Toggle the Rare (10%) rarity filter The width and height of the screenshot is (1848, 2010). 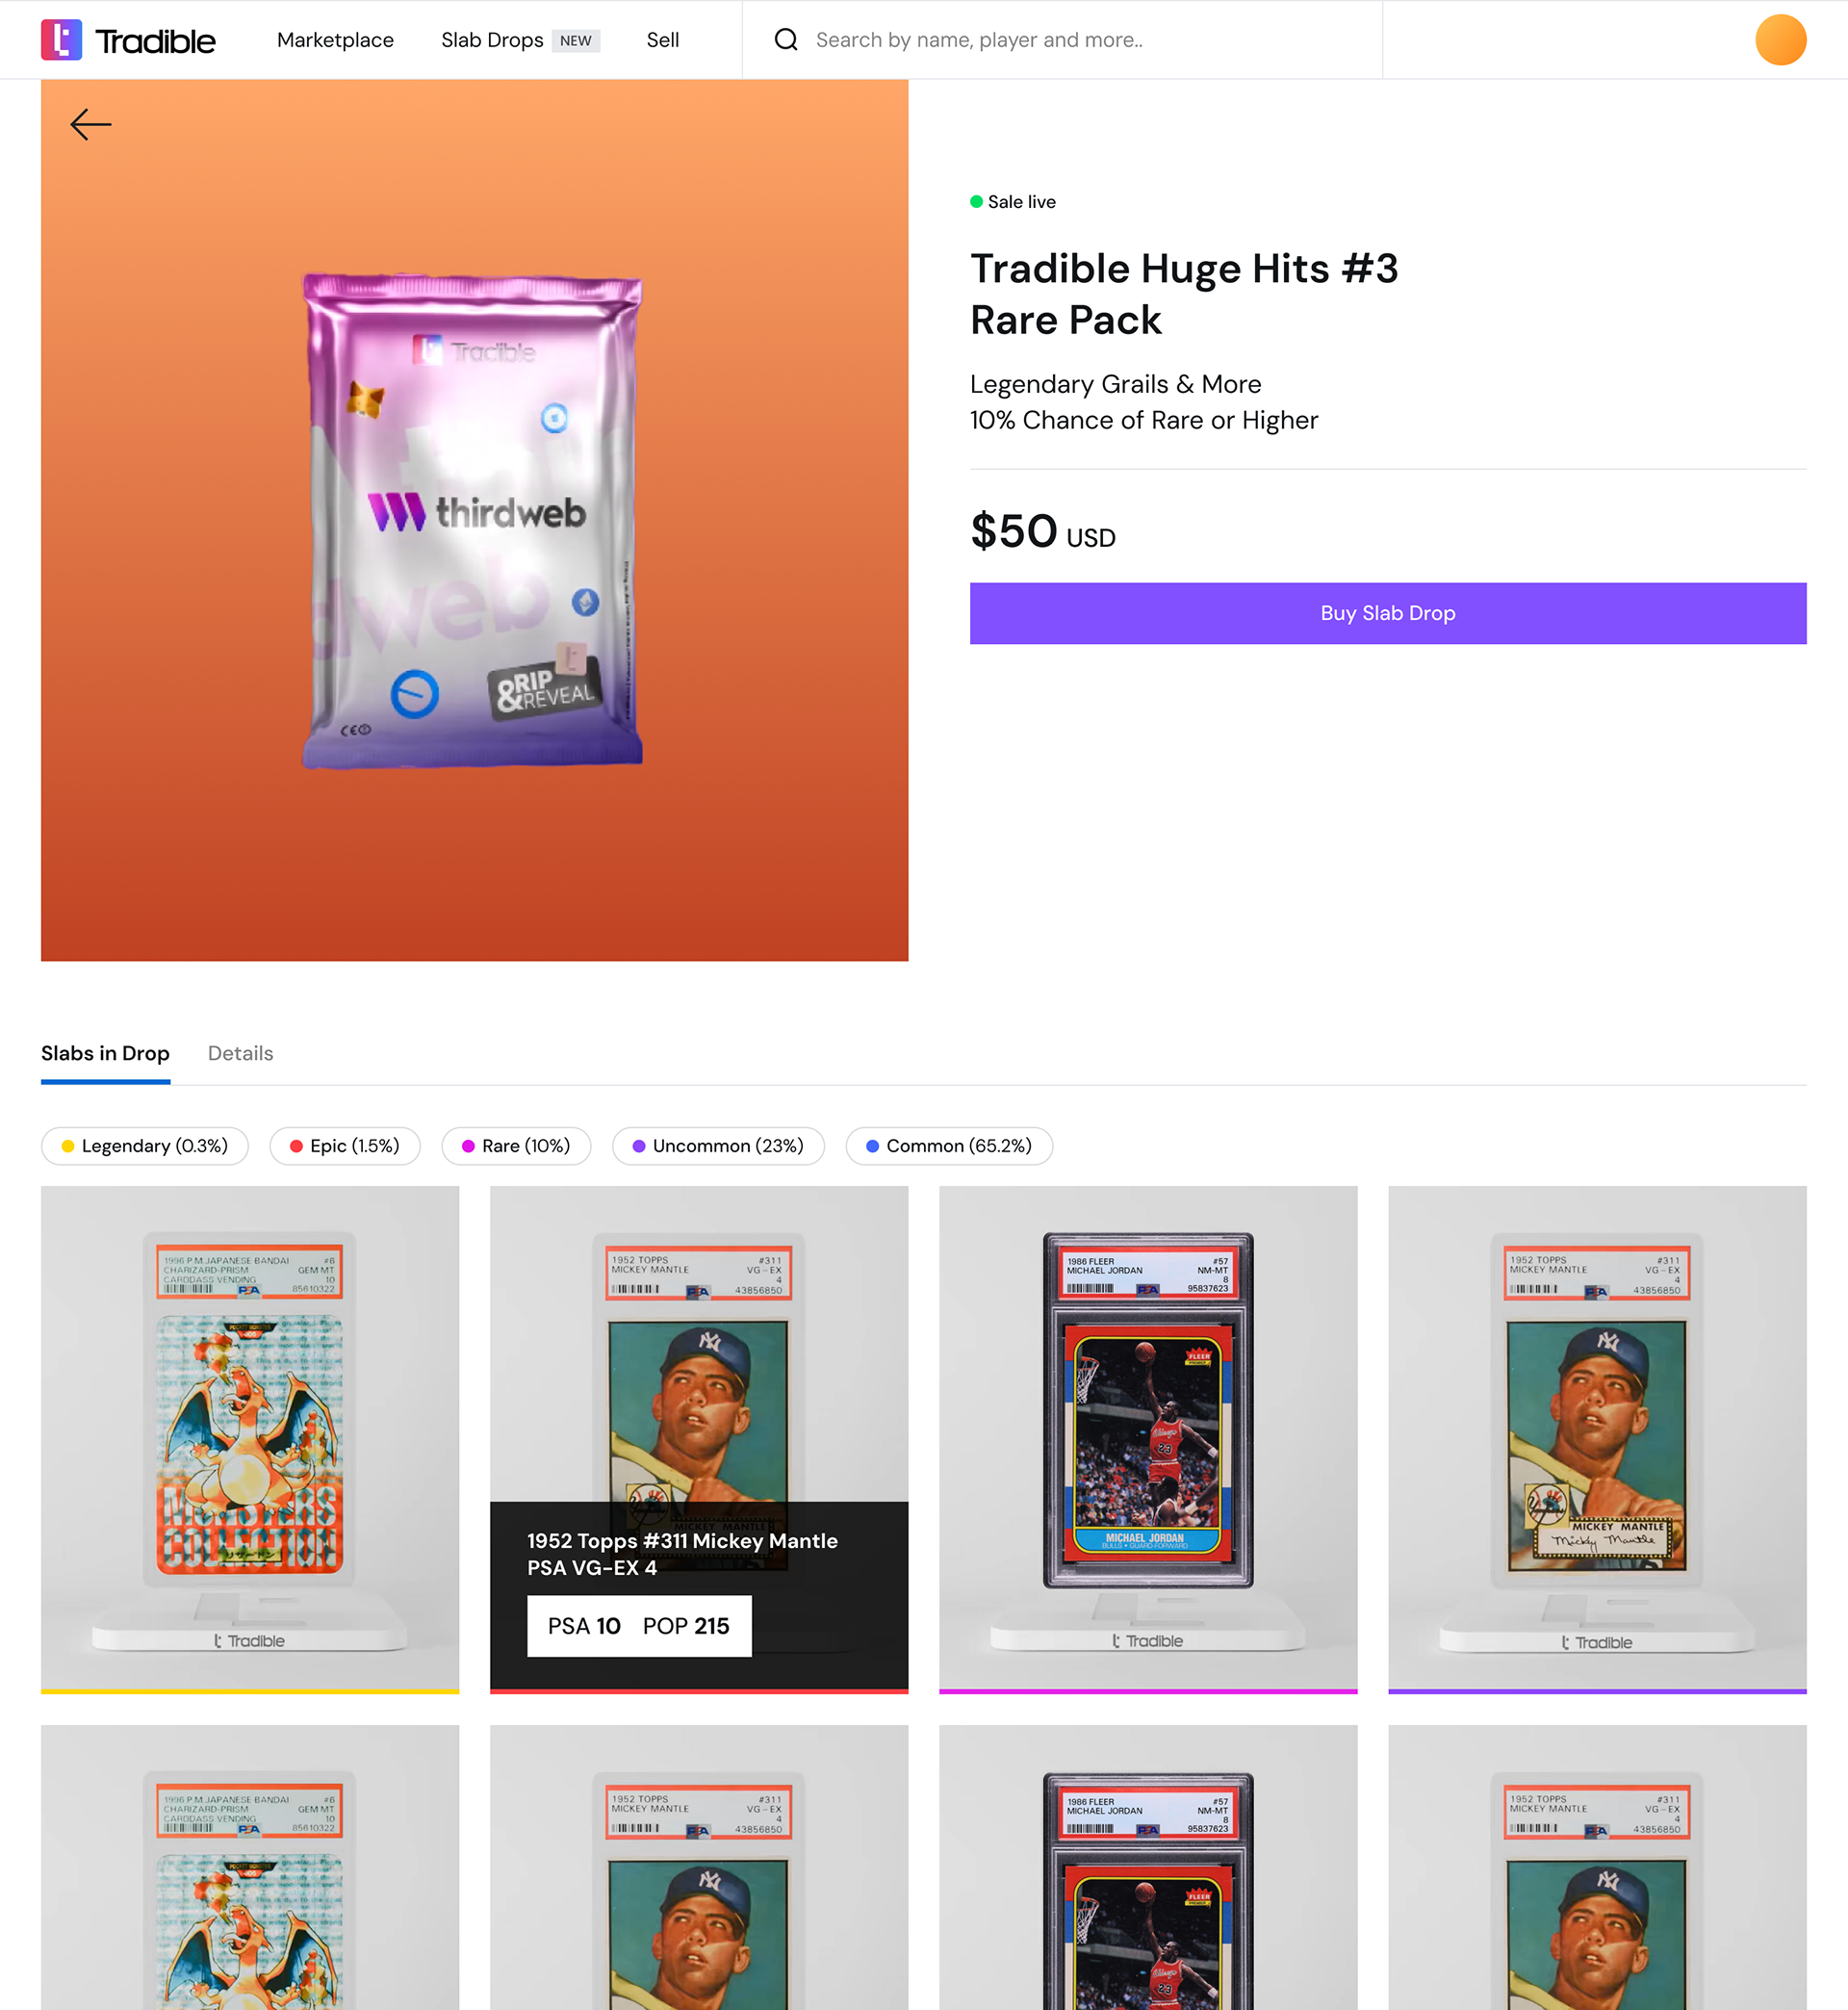[x=516, y=1145]
